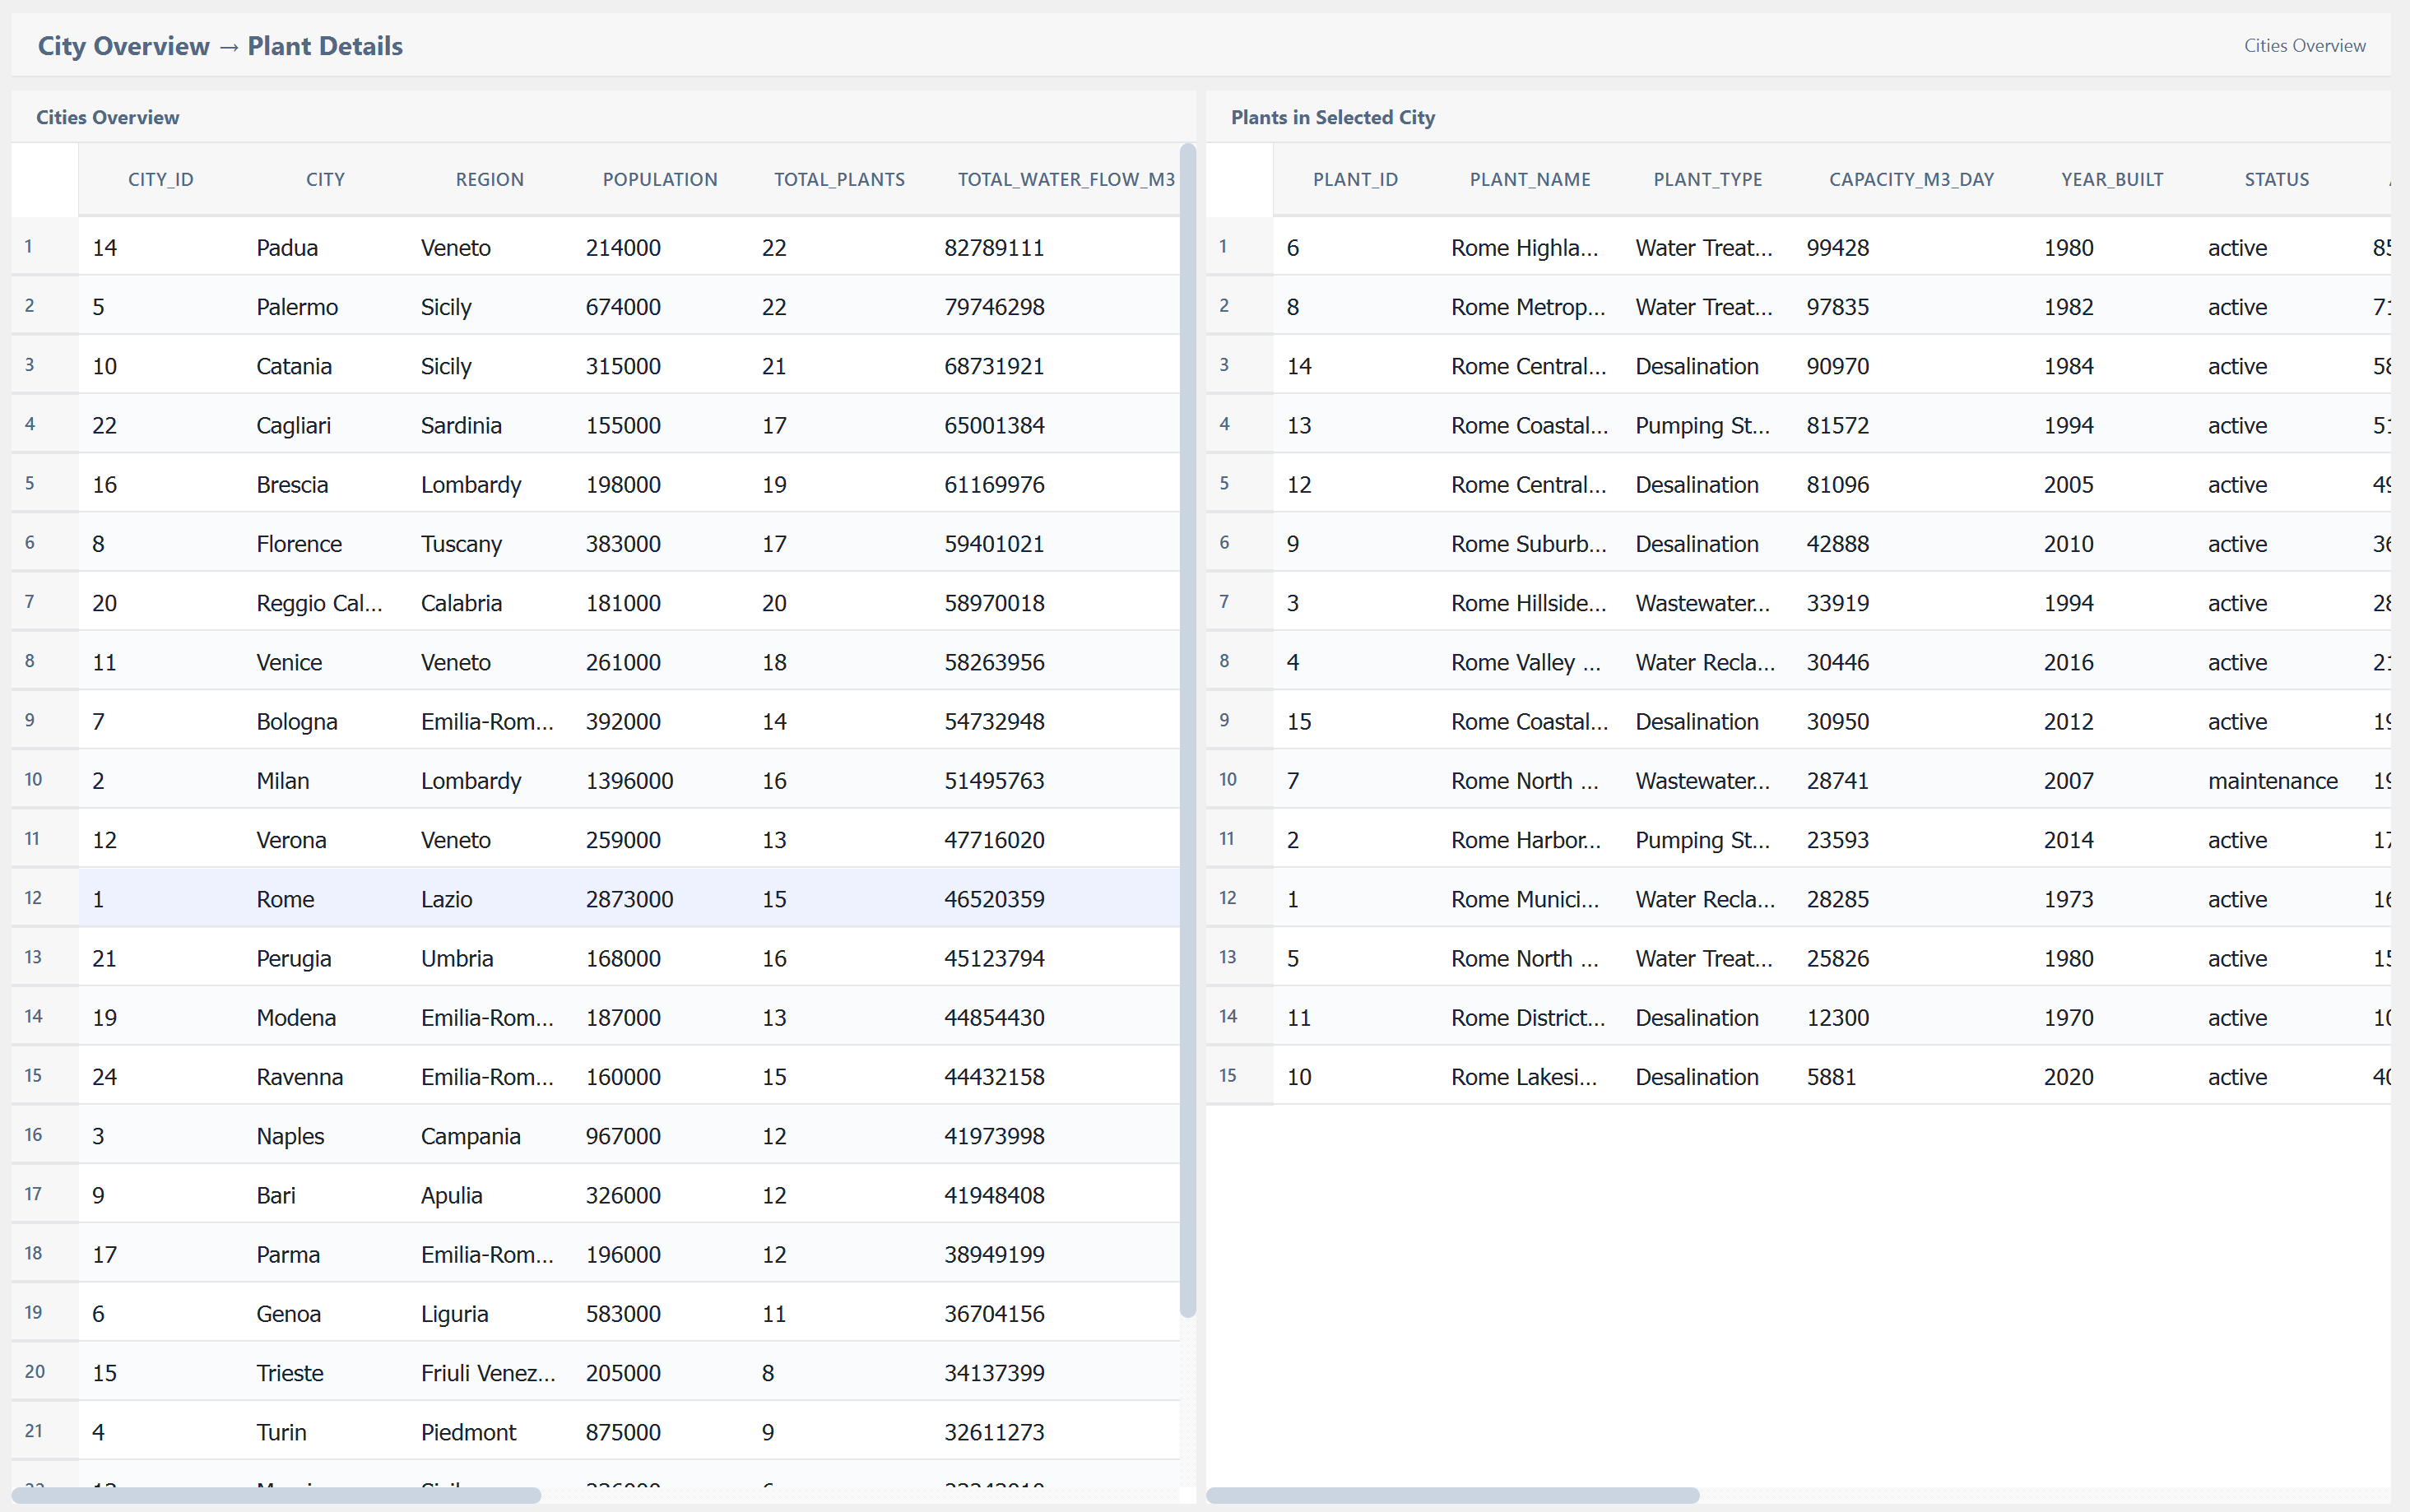The width and height of the screenshot is (2410, 1512).
Task: Click the Rome Lakesi... plant name cell
Action: coord(1523,1077)
